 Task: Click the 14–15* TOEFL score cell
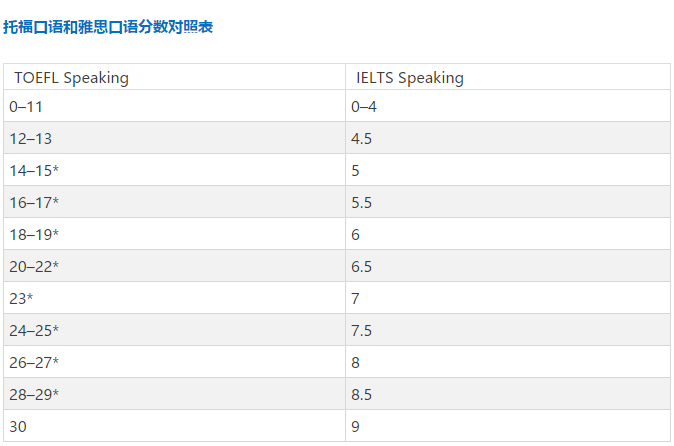coord(34,170)
